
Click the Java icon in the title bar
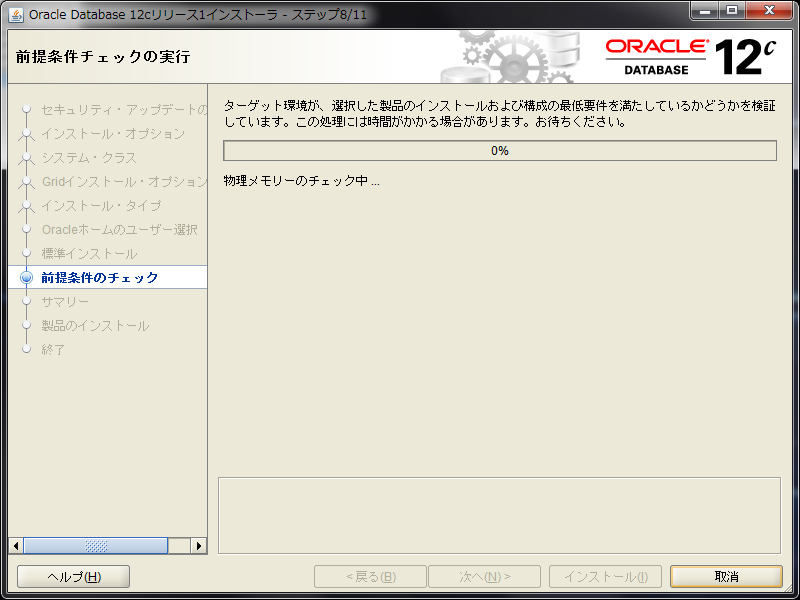[16, 15]
